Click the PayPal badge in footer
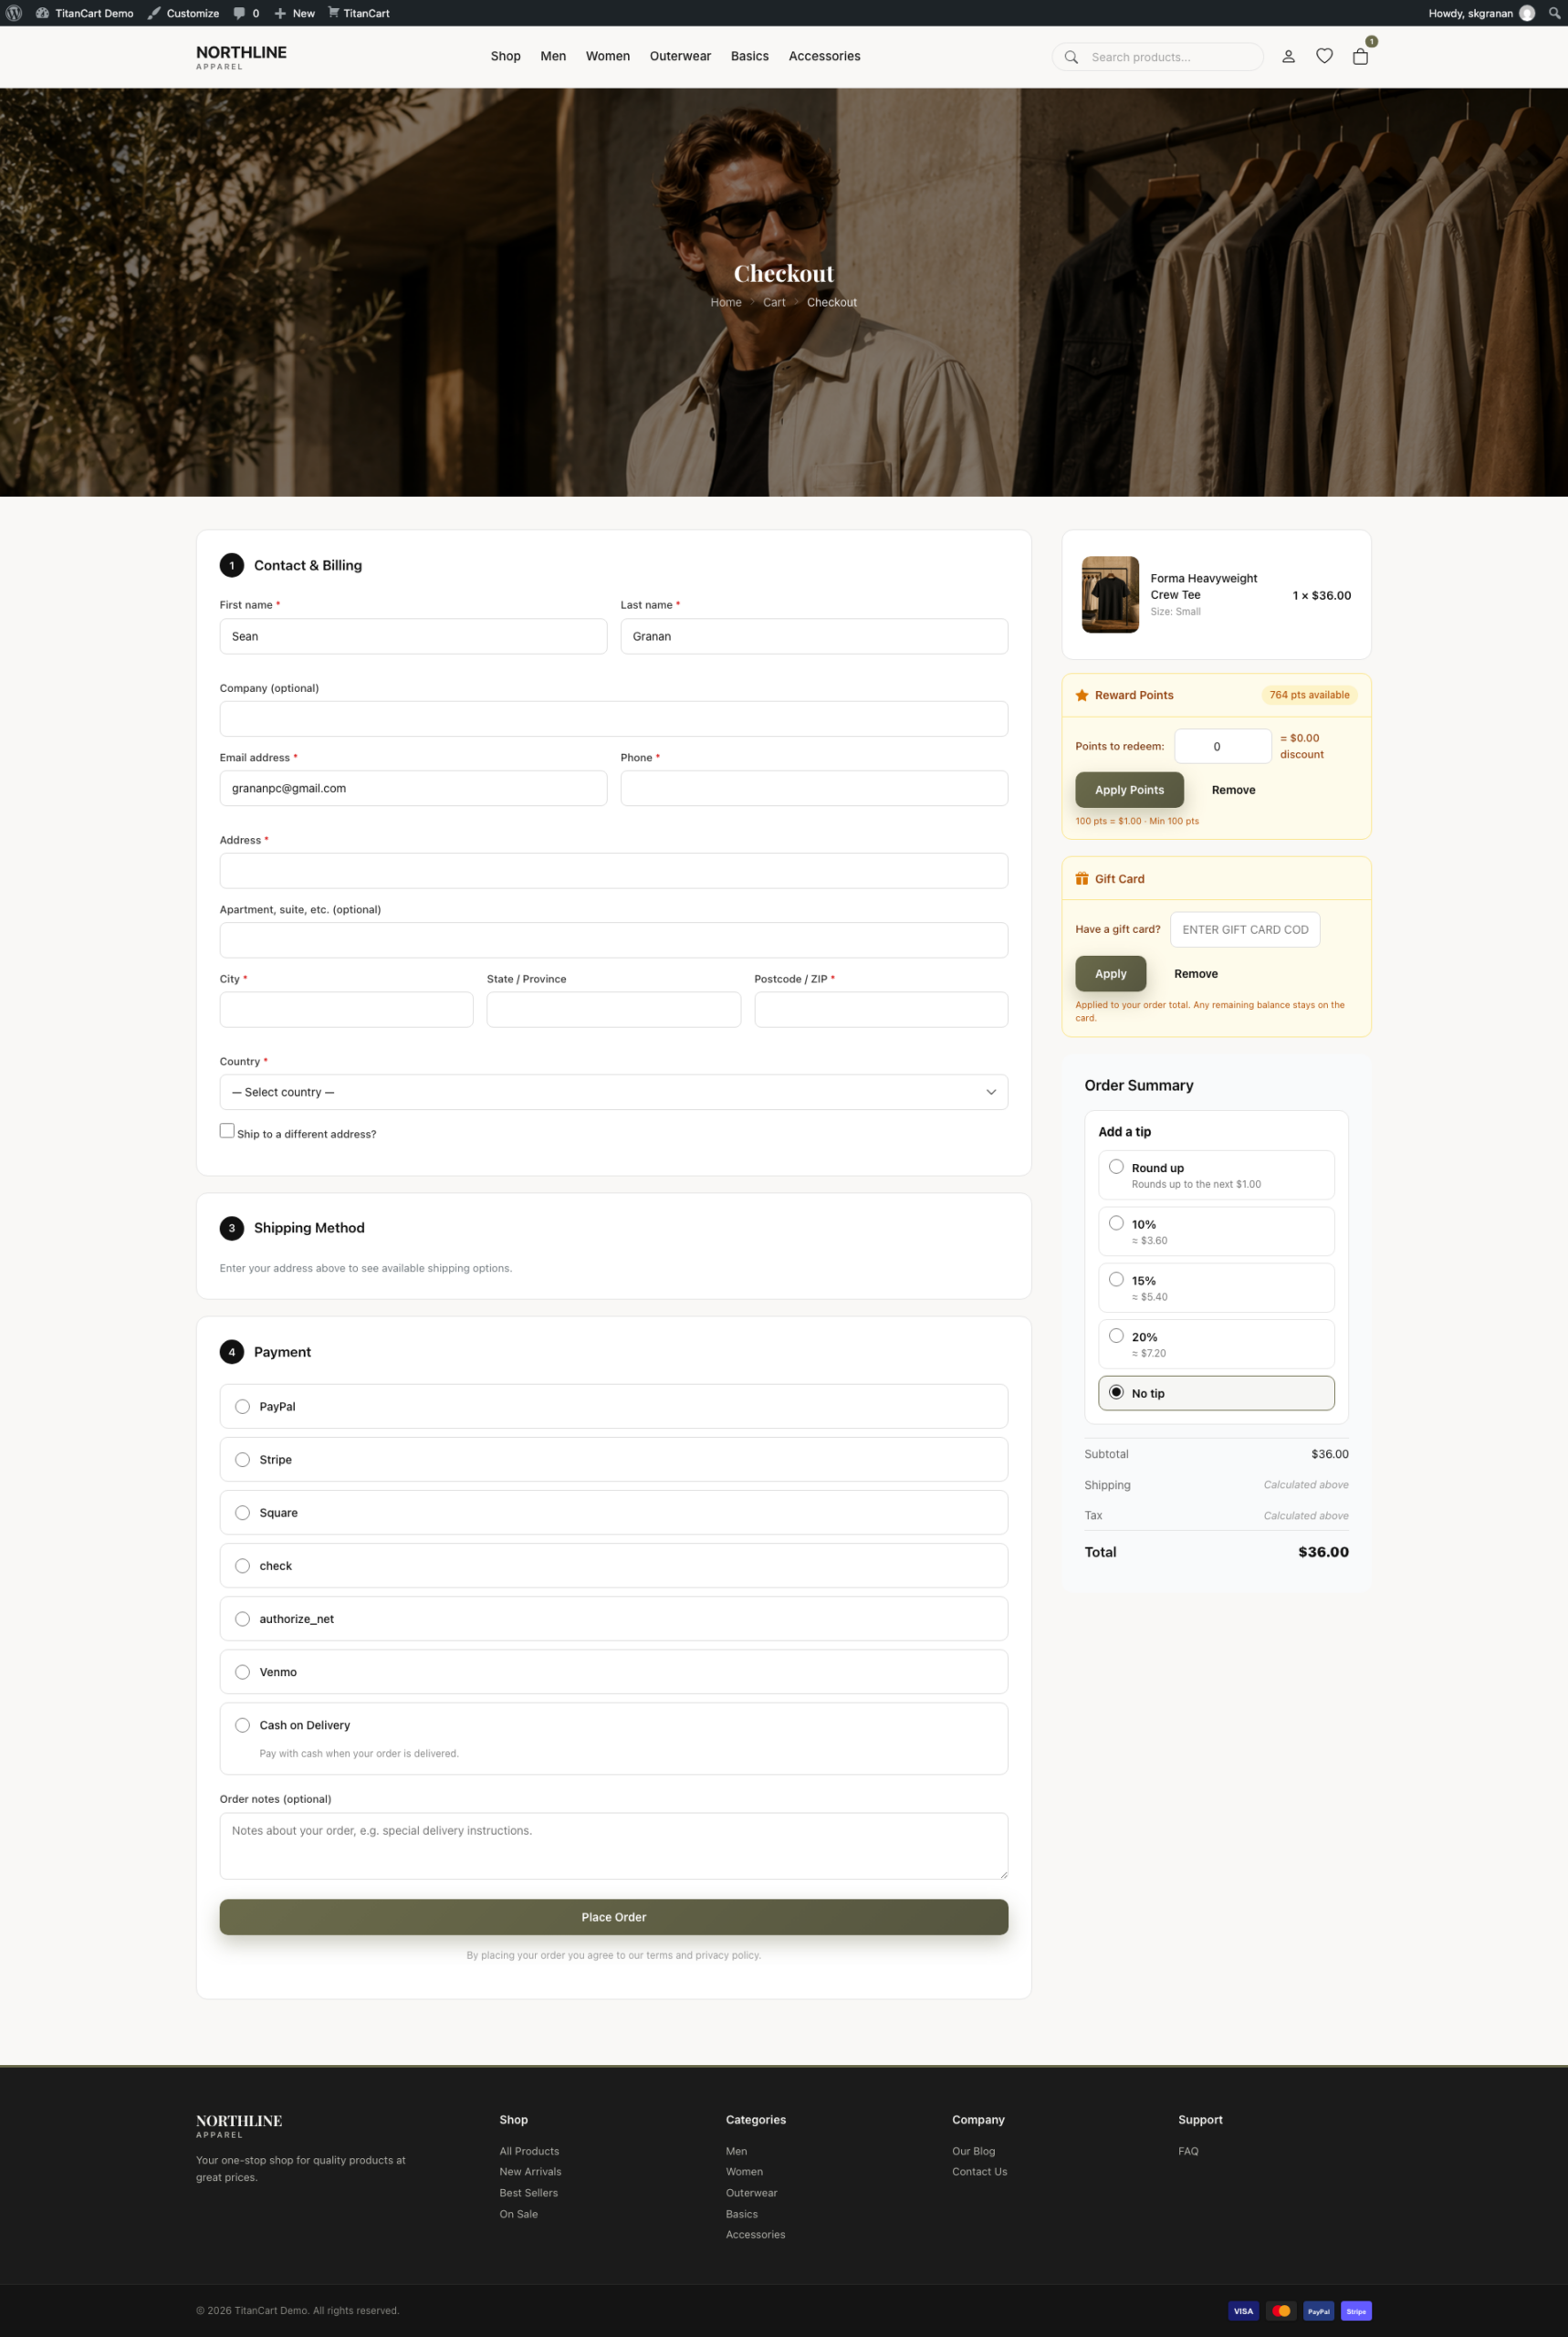The image size is (1568, 2337). (x=1318, y=2311)
